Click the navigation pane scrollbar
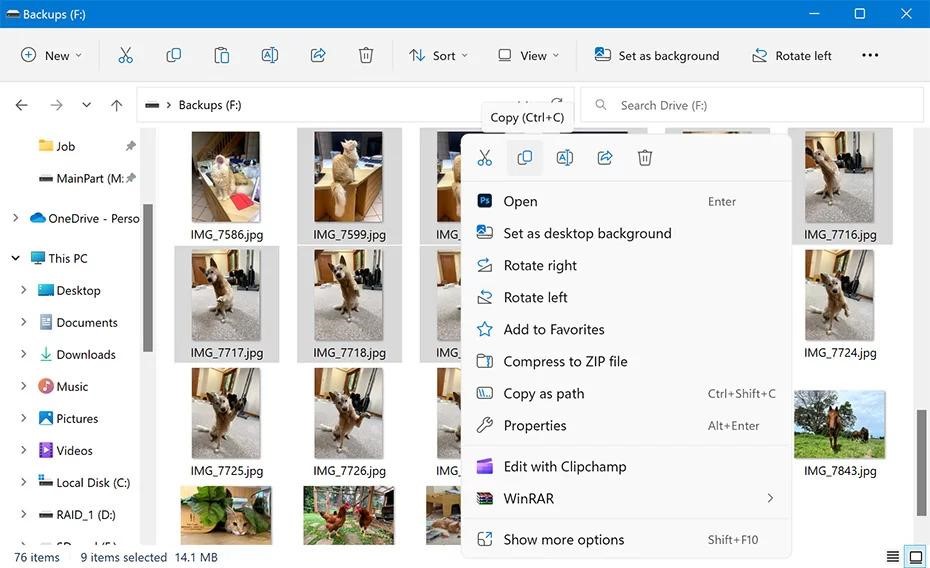 point(148,278)
